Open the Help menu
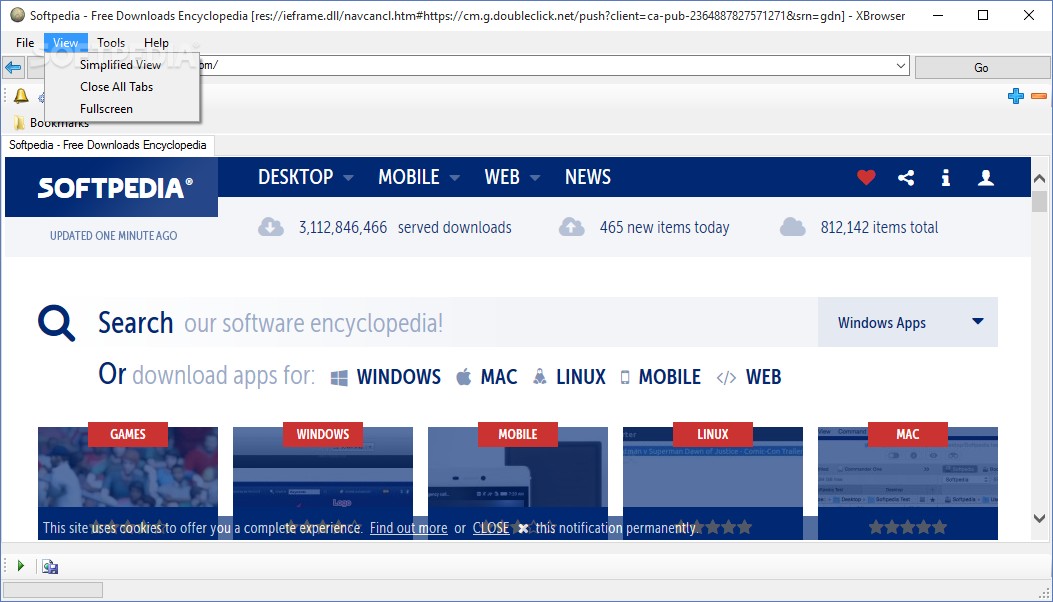This screenshot has width=1053, height=602. (156, 43)
